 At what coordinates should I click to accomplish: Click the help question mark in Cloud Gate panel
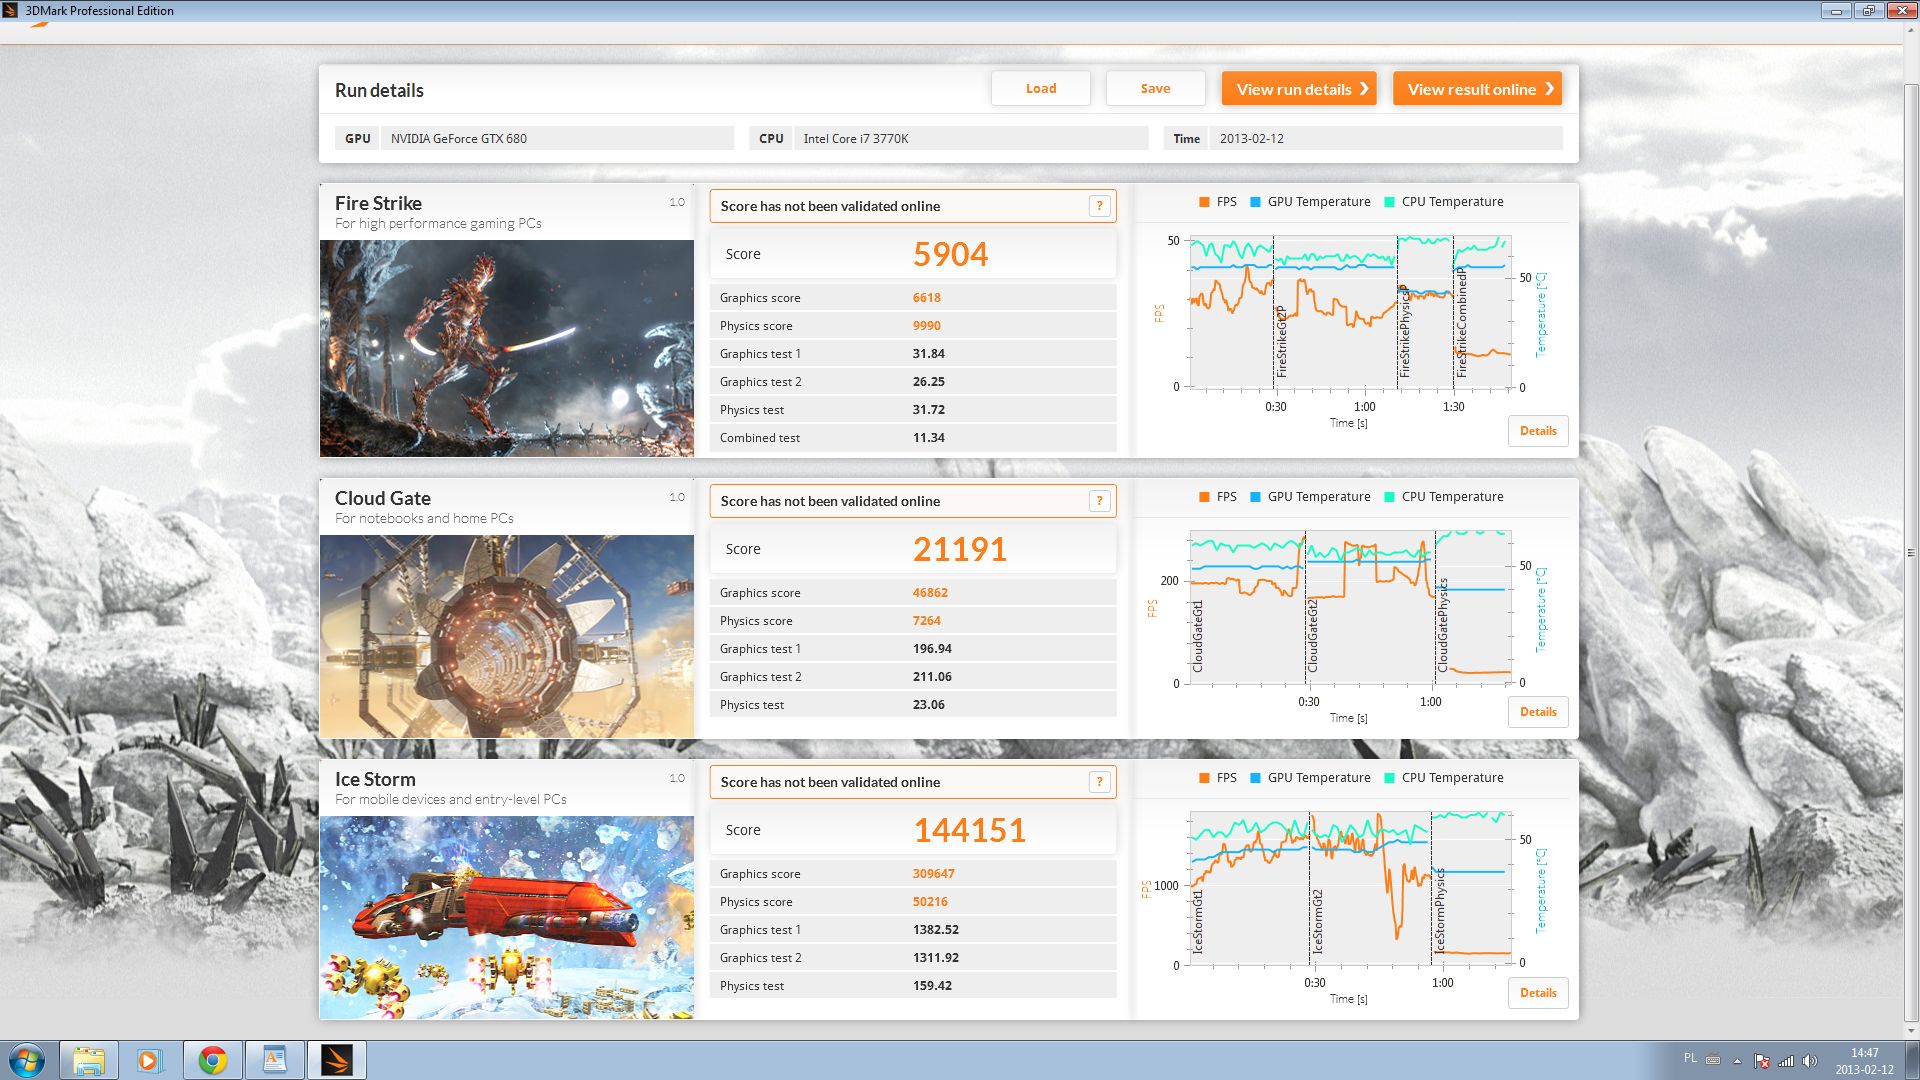[1099, 501]
